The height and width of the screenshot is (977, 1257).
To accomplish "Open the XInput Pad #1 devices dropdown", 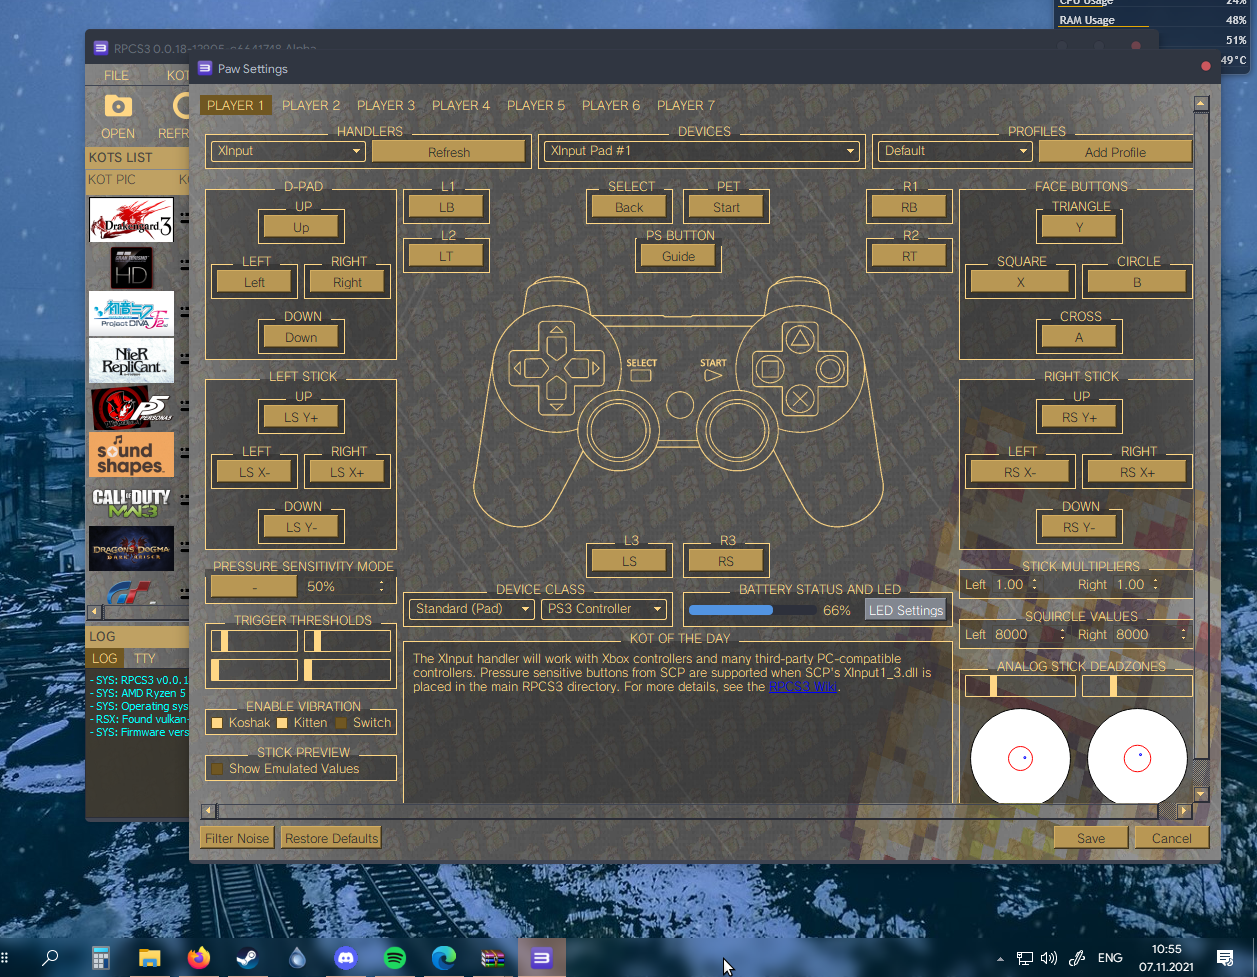I will coord(702,151).
